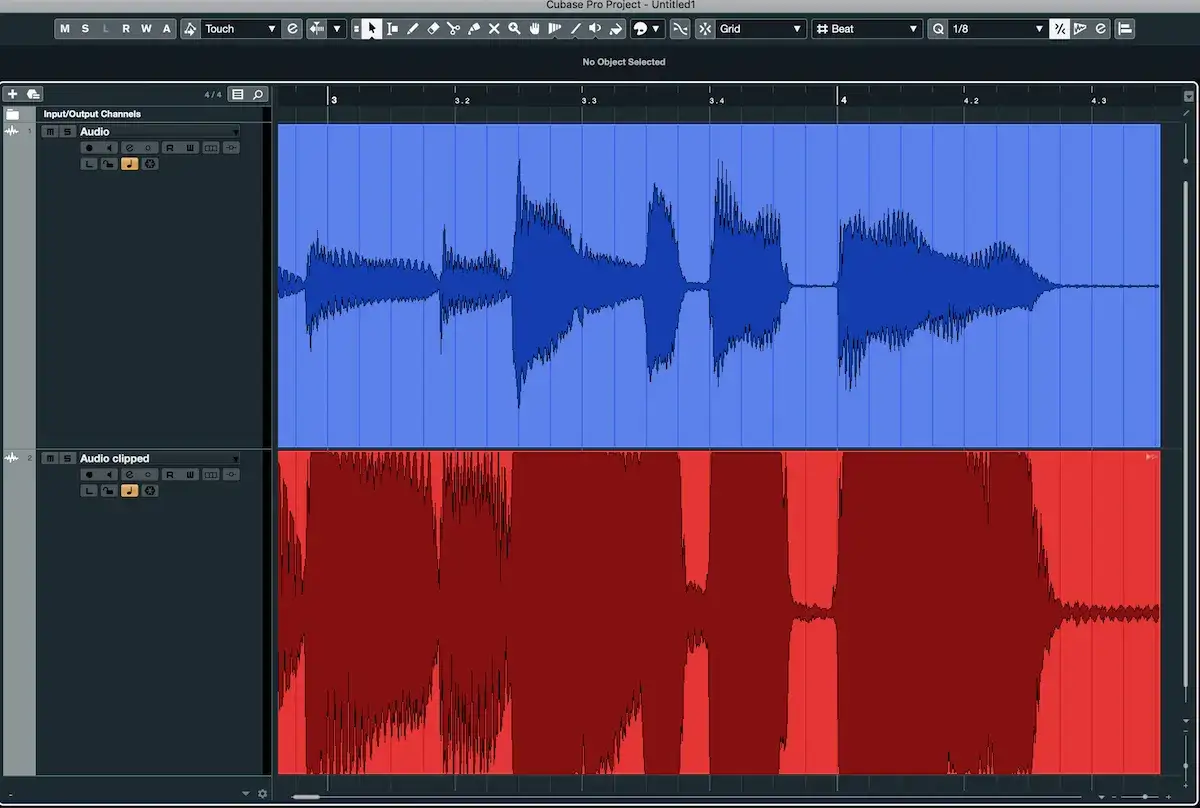1200x808 pixels.
Task: Select the Play speaker tool
Action: [x=595, y=29]
